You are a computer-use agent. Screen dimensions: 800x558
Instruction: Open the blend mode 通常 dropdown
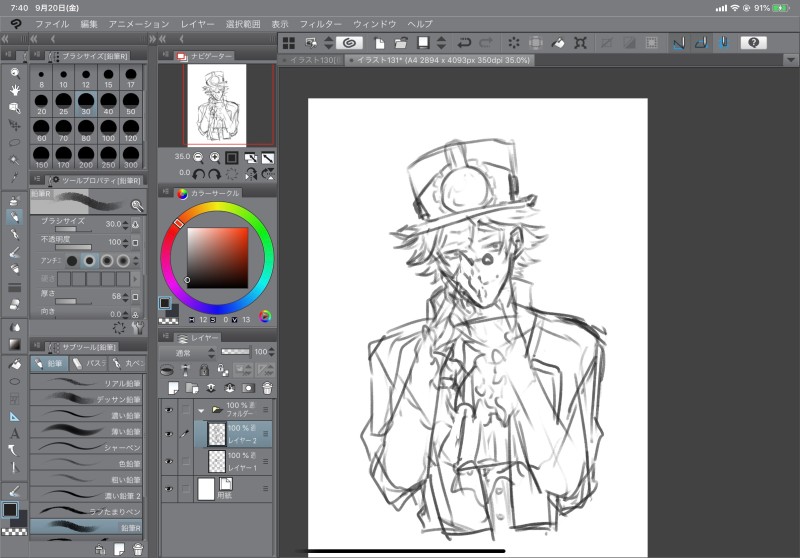point(188,352)
